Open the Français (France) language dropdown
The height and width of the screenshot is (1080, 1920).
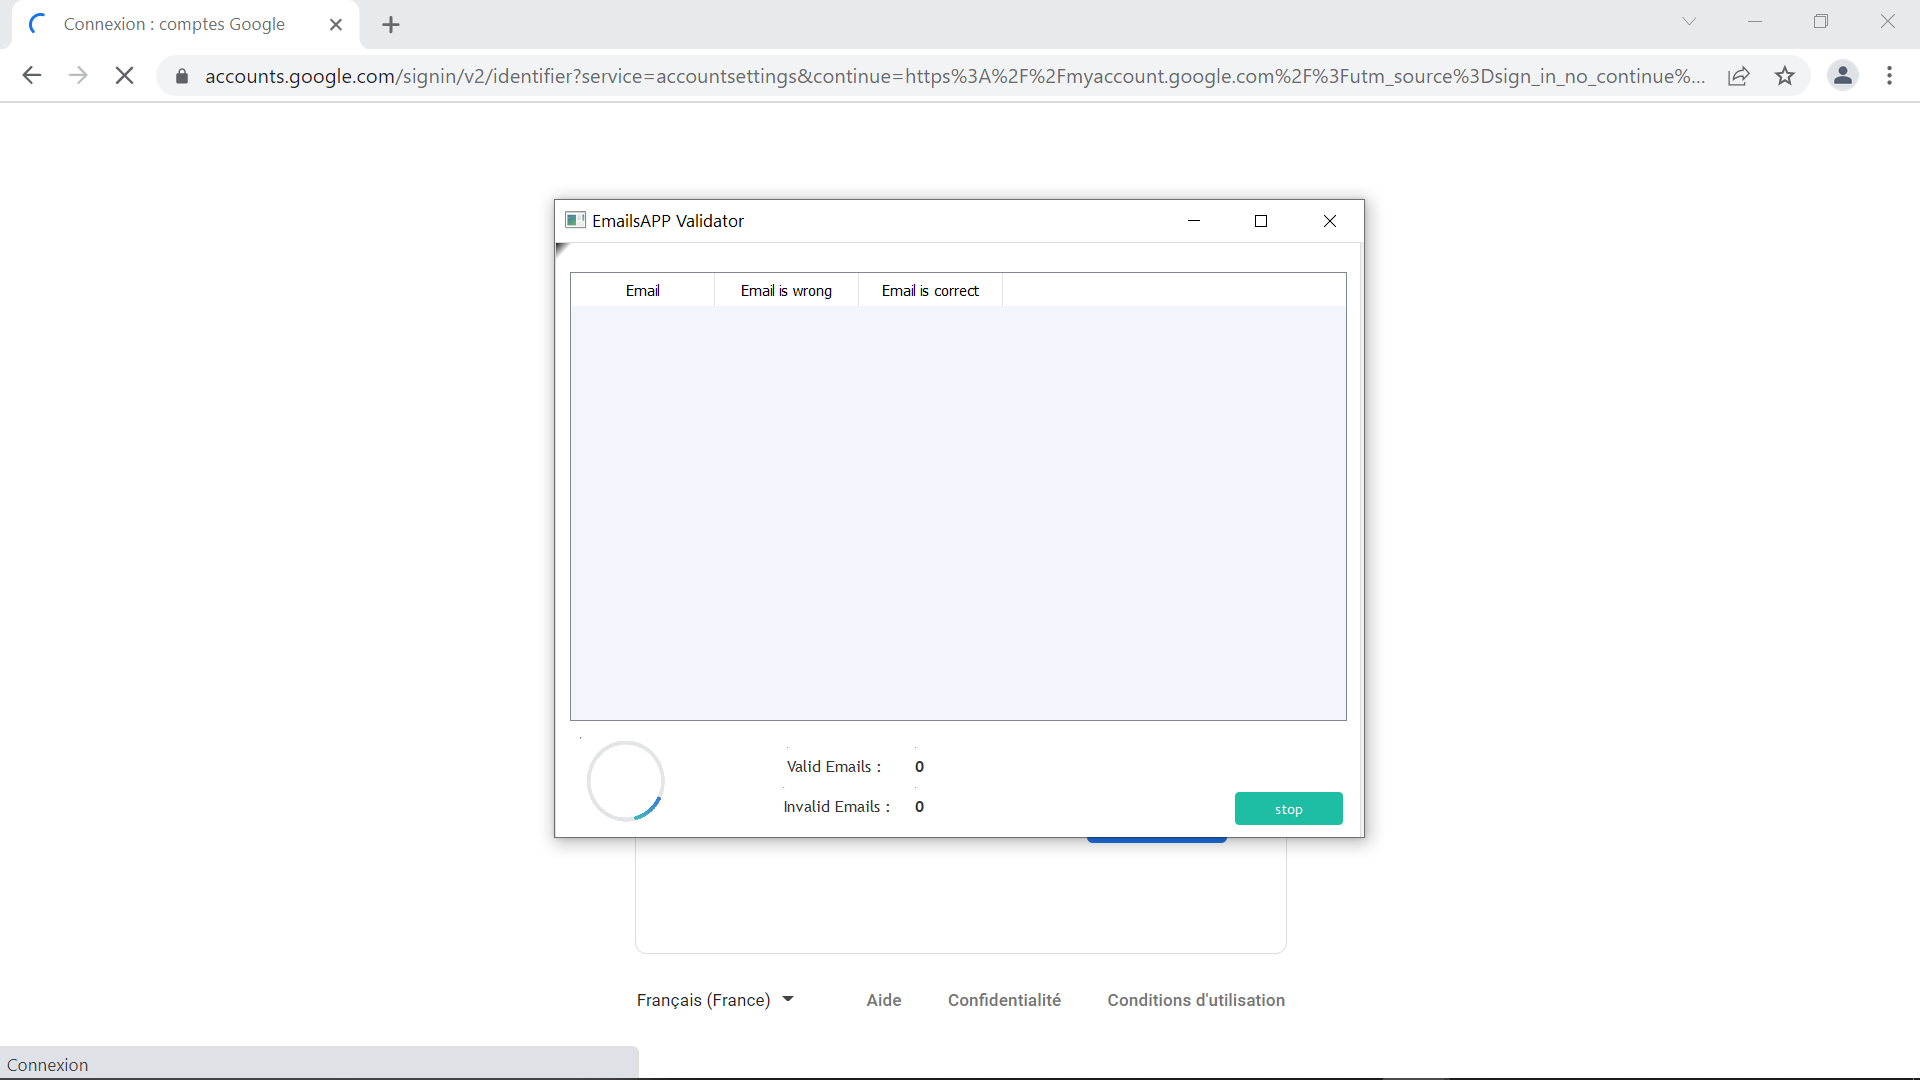[715, 1000]
